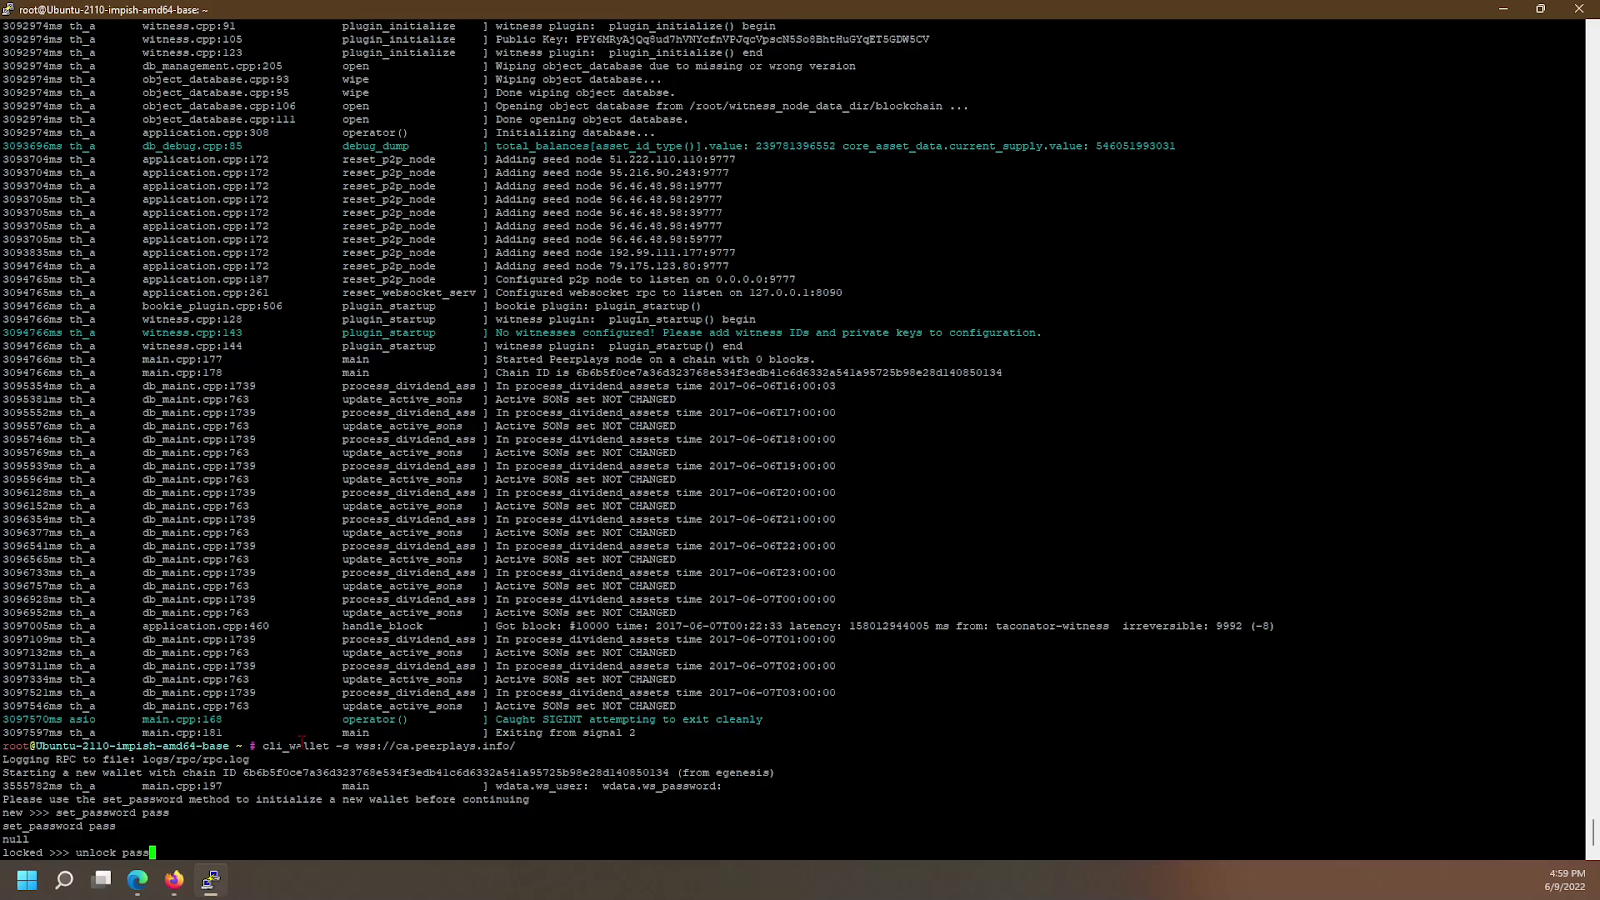Click the 'Done wiping object database.' message
The width and height of the screenshot is (1600, 900).
[x=585, y=93]
